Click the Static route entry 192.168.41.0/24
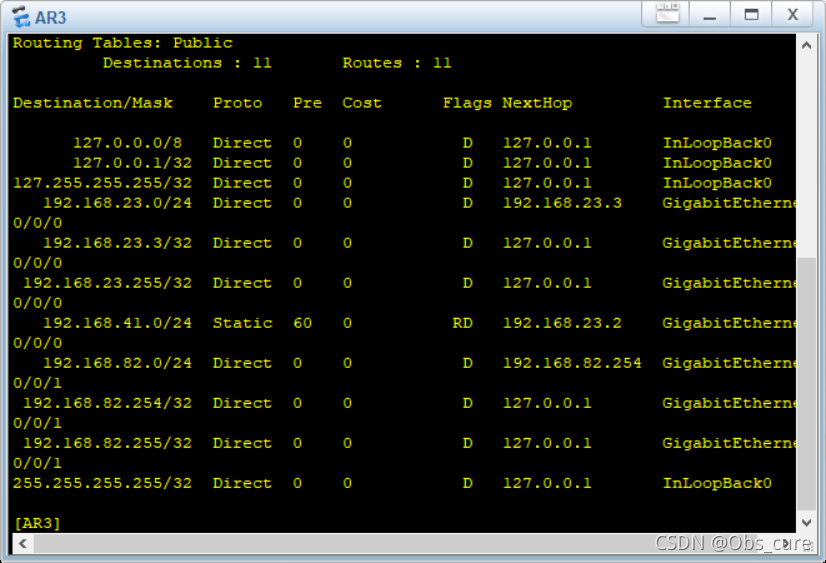826x563 pixels. pyautogui.click(x=117, y=323)
